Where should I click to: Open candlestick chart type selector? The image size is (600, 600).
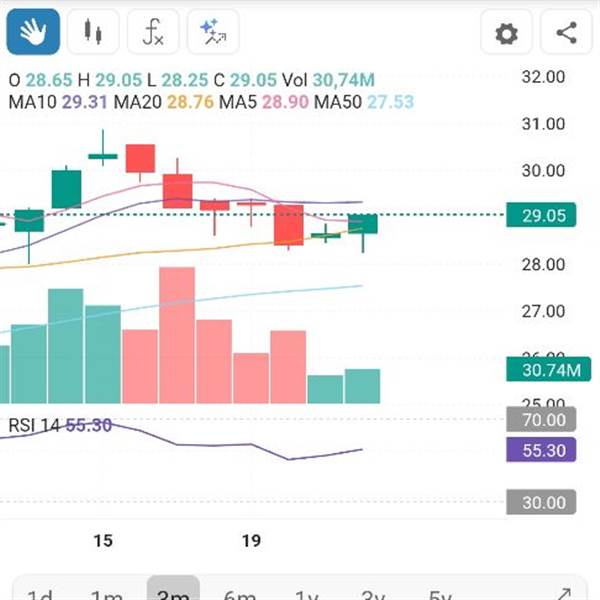pos(93,33)
